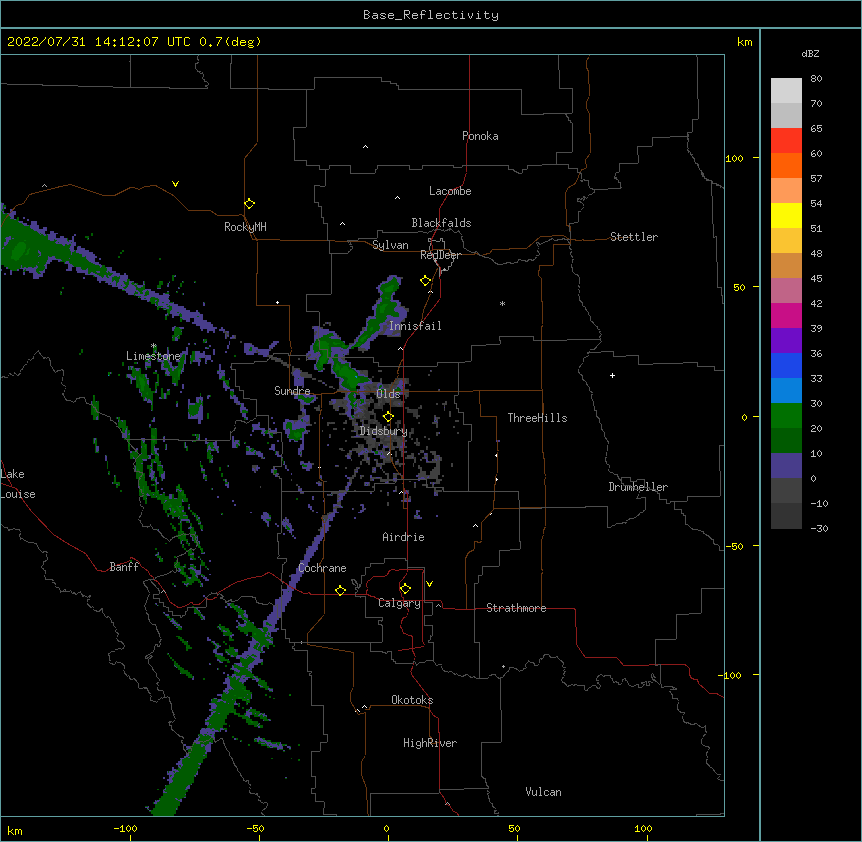
Task: Click the Vulcan label
Action: [x=543, y=792]
